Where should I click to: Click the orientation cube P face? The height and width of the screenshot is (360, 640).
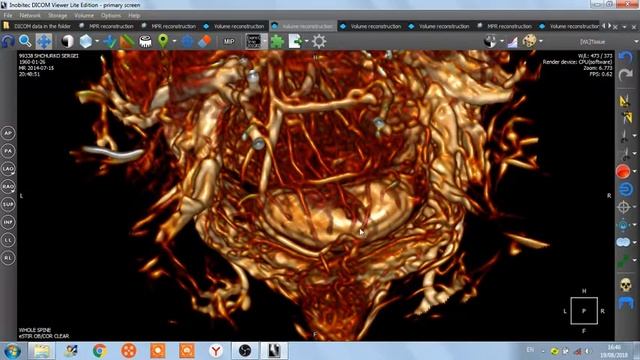(584, 311)
